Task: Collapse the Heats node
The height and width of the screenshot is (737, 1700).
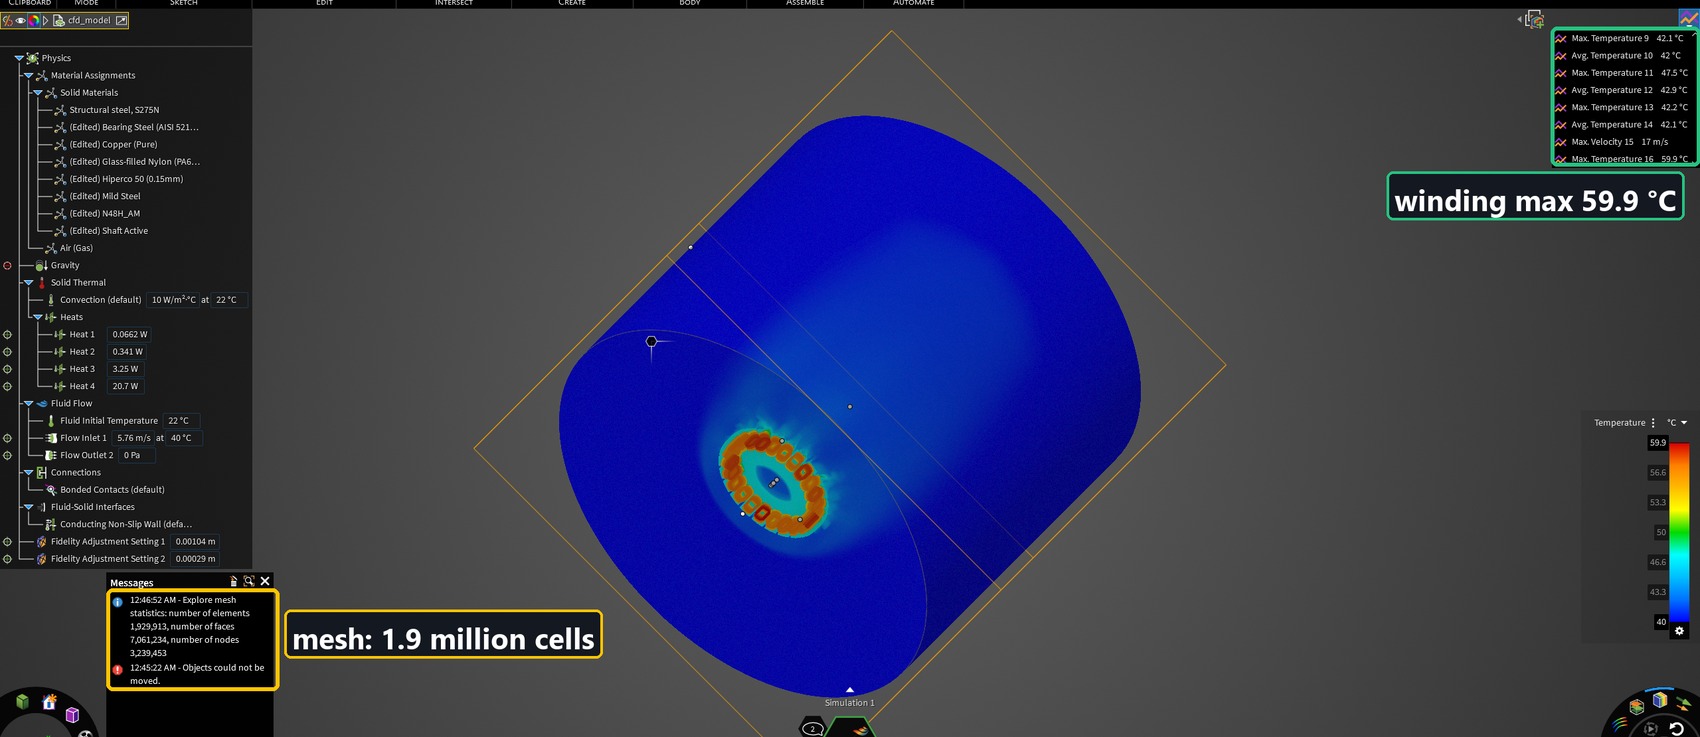Action: tap(38, 317)
